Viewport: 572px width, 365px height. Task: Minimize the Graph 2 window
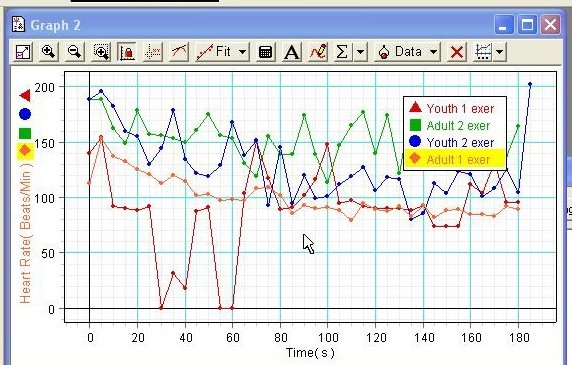(504, 25)
